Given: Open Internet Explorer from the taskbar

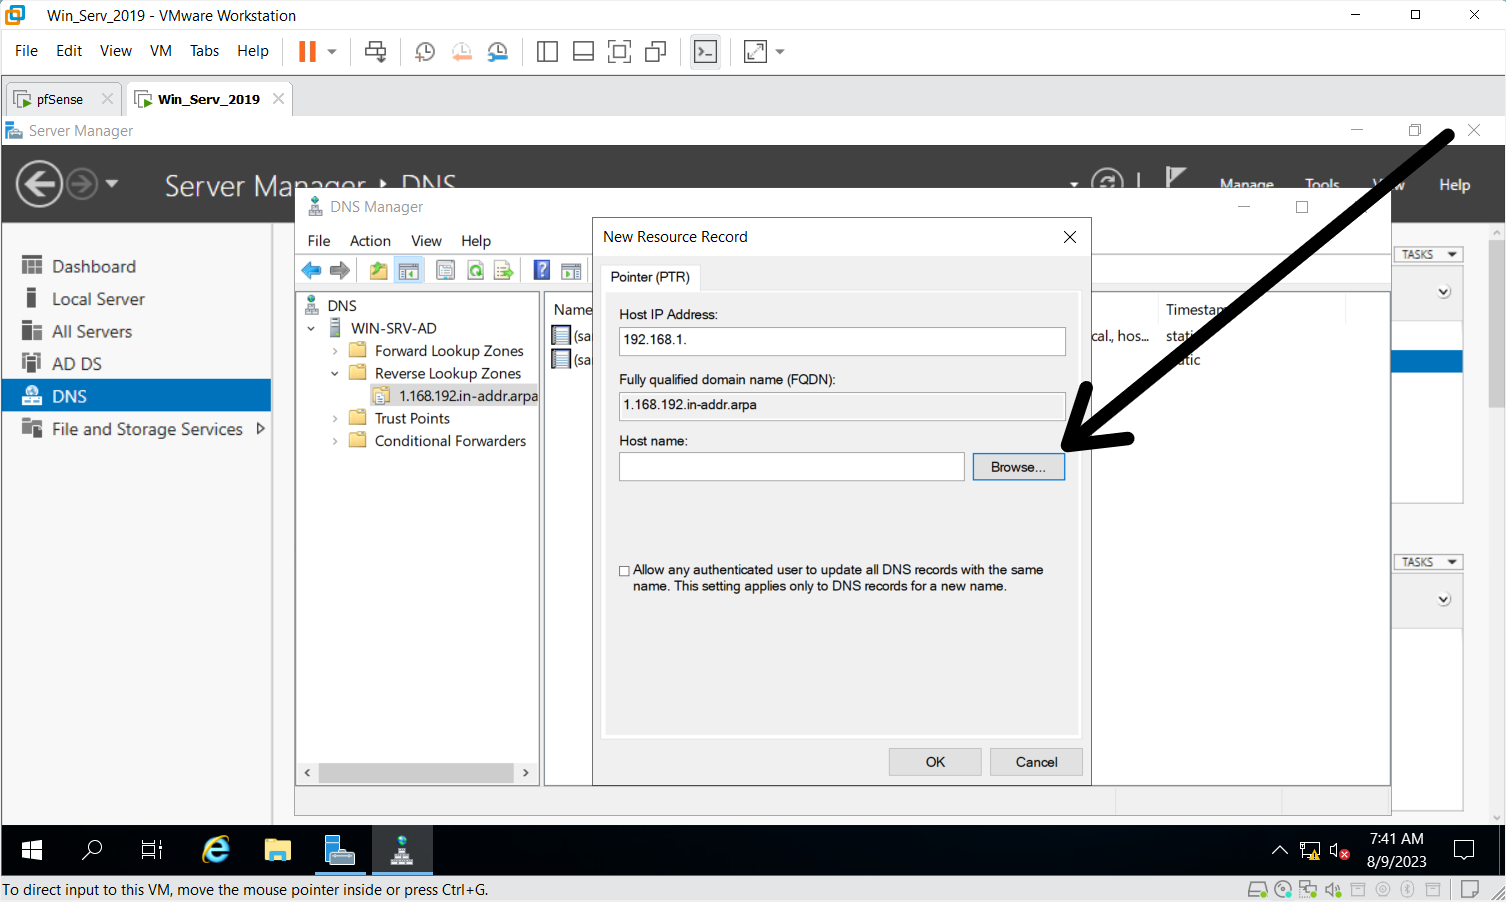Looking at the screenshot, I should coord(216,850).
